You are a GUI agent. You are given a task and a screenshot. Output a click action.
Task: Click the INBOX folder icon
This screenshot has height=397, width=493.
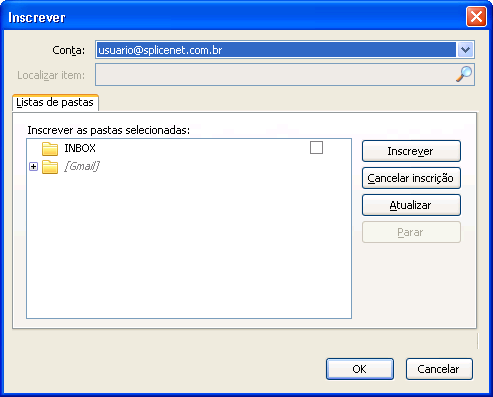[x=50, y=149]
